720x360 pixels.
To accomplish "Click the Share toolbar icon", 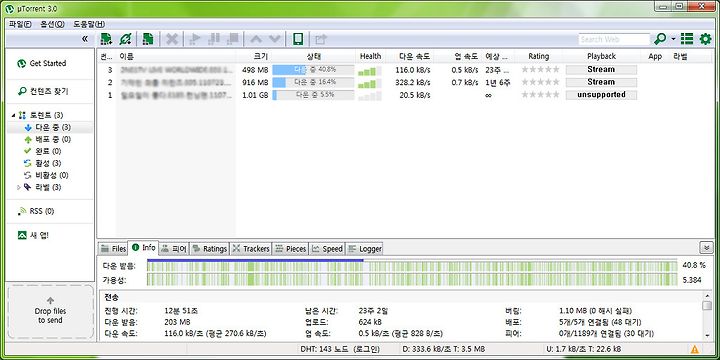I will click(x=321, y=39).
